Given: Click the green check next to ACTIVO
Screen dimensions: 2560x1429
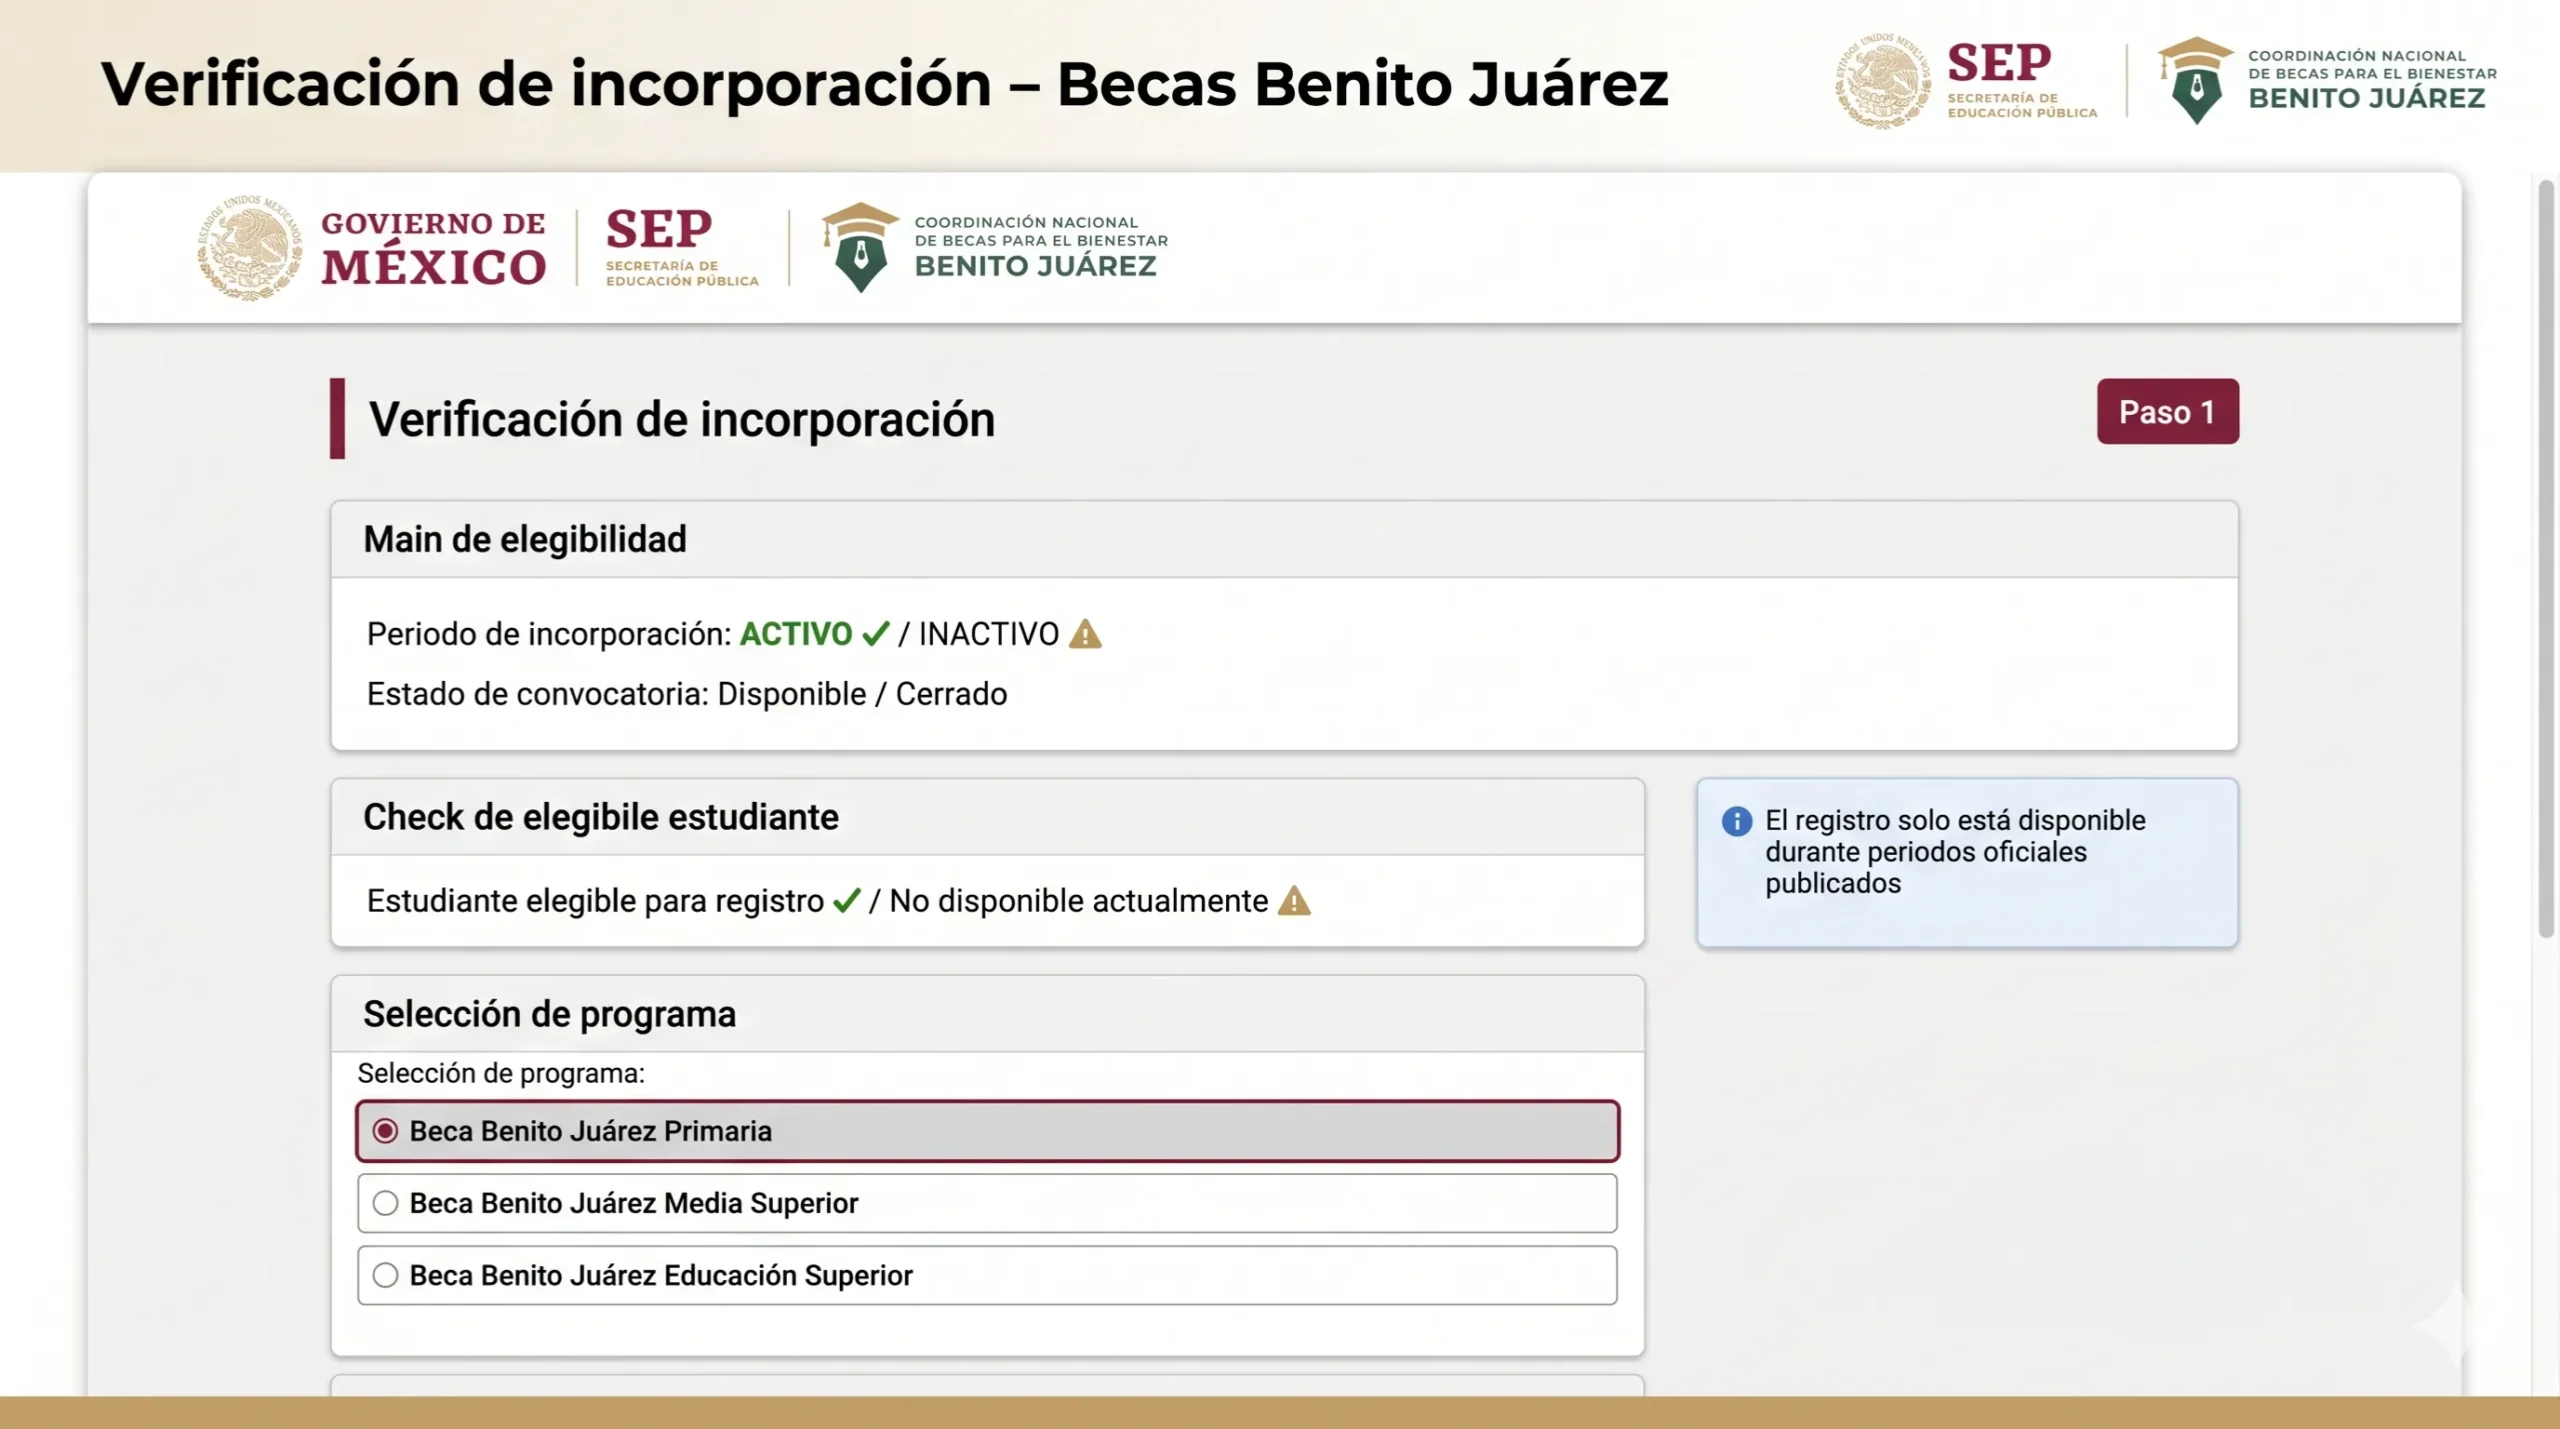Looking at the screenshot, I should tap(875, 634).
